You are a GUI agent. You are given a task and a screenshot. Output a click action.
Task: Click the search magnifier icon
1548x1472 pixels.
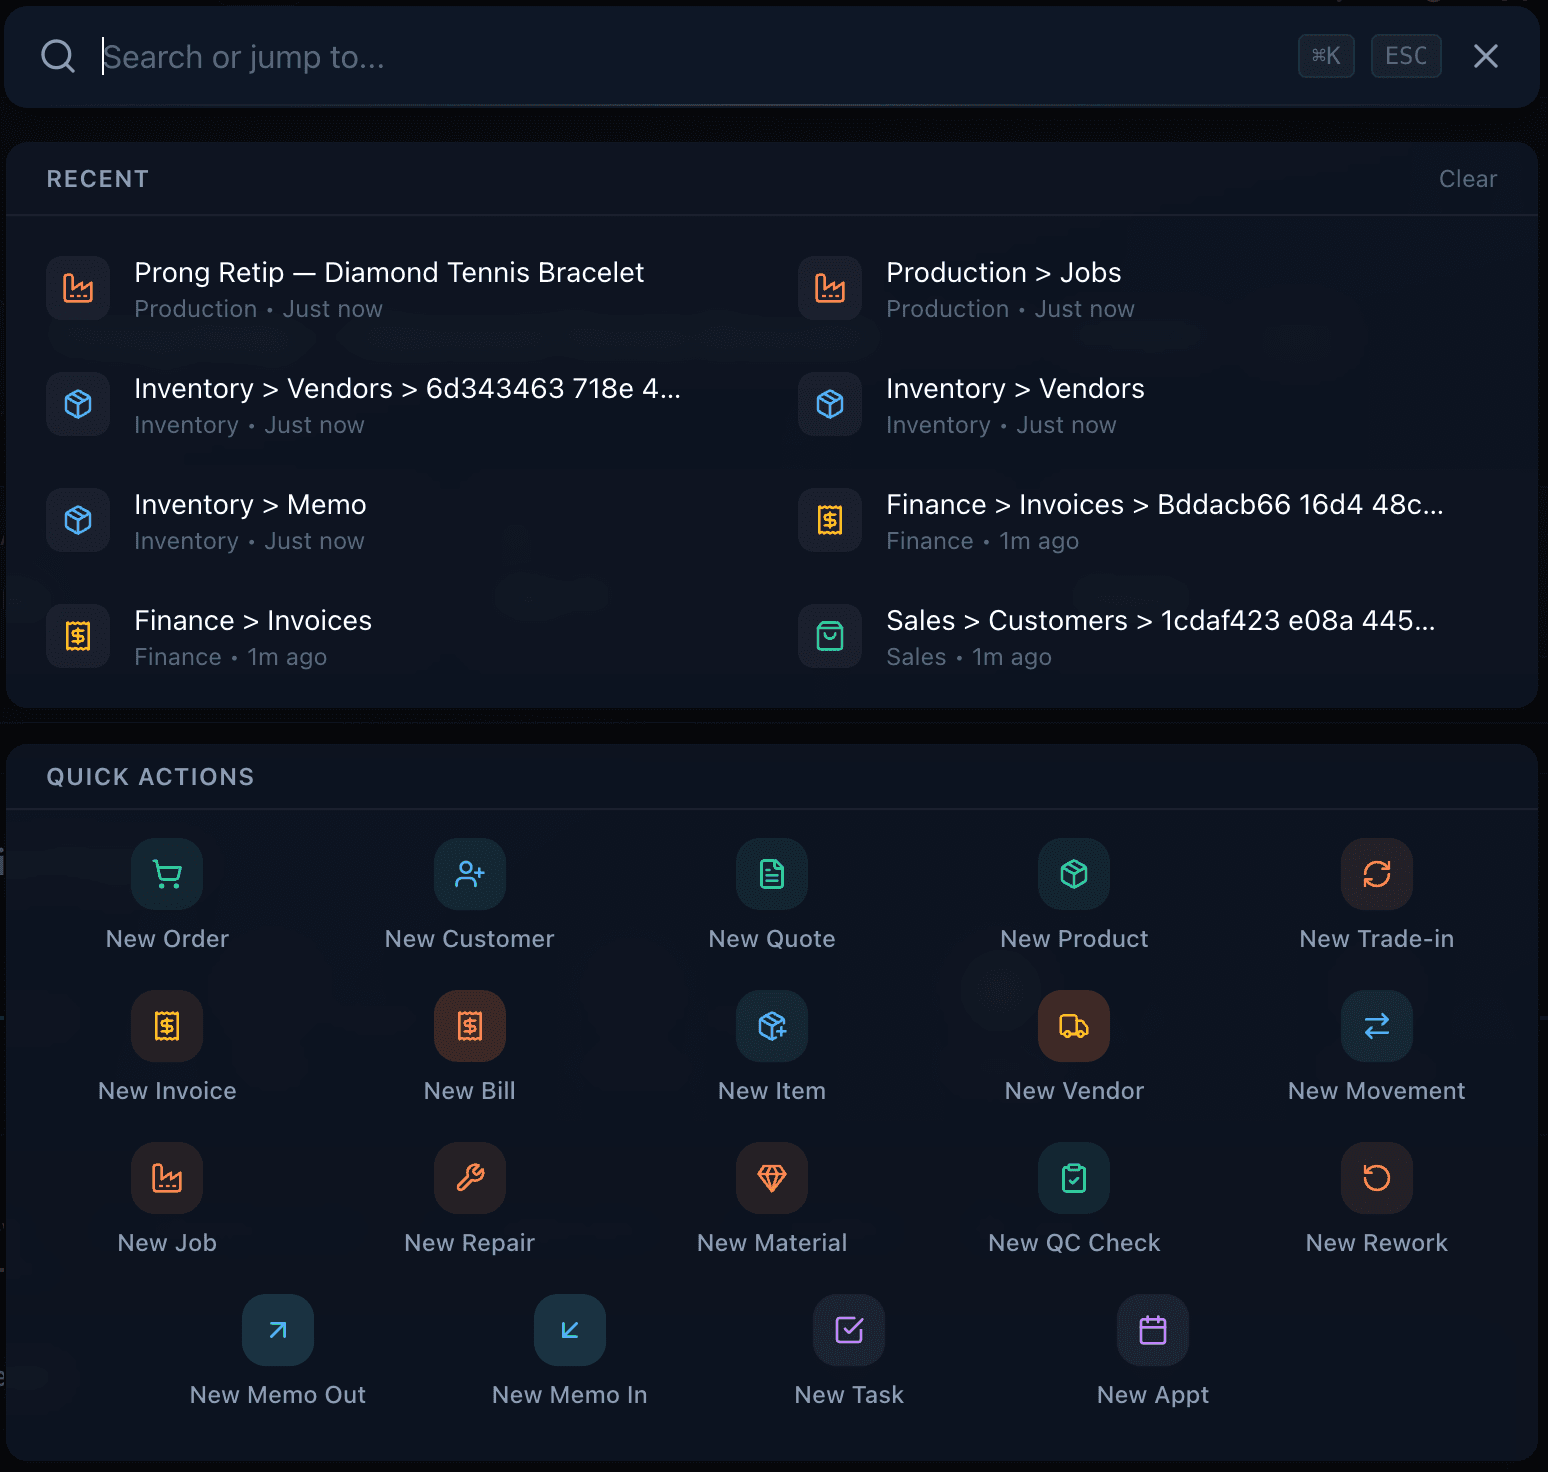58,56
